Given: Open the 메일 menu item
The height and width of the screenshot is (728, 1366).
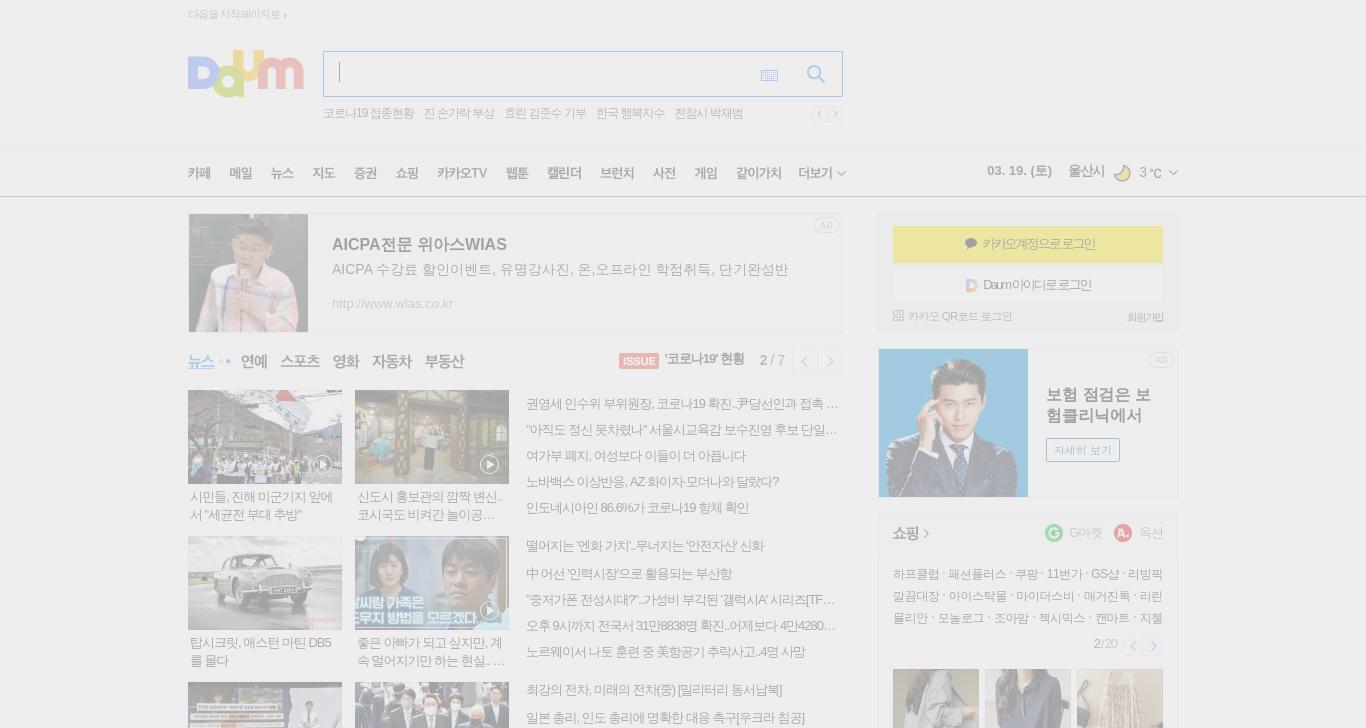Looking at the screenshot, I should (241, 173).
